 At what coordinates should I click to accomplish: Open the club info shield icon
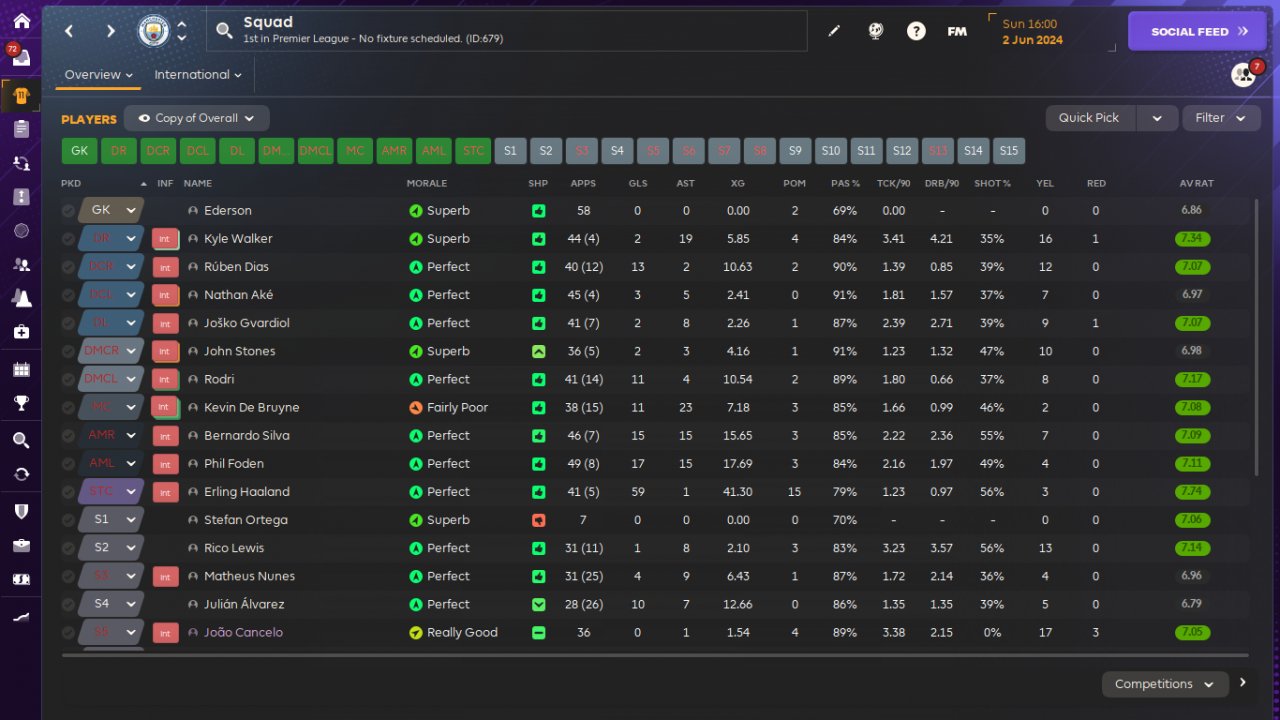click(x=21, y=511)
